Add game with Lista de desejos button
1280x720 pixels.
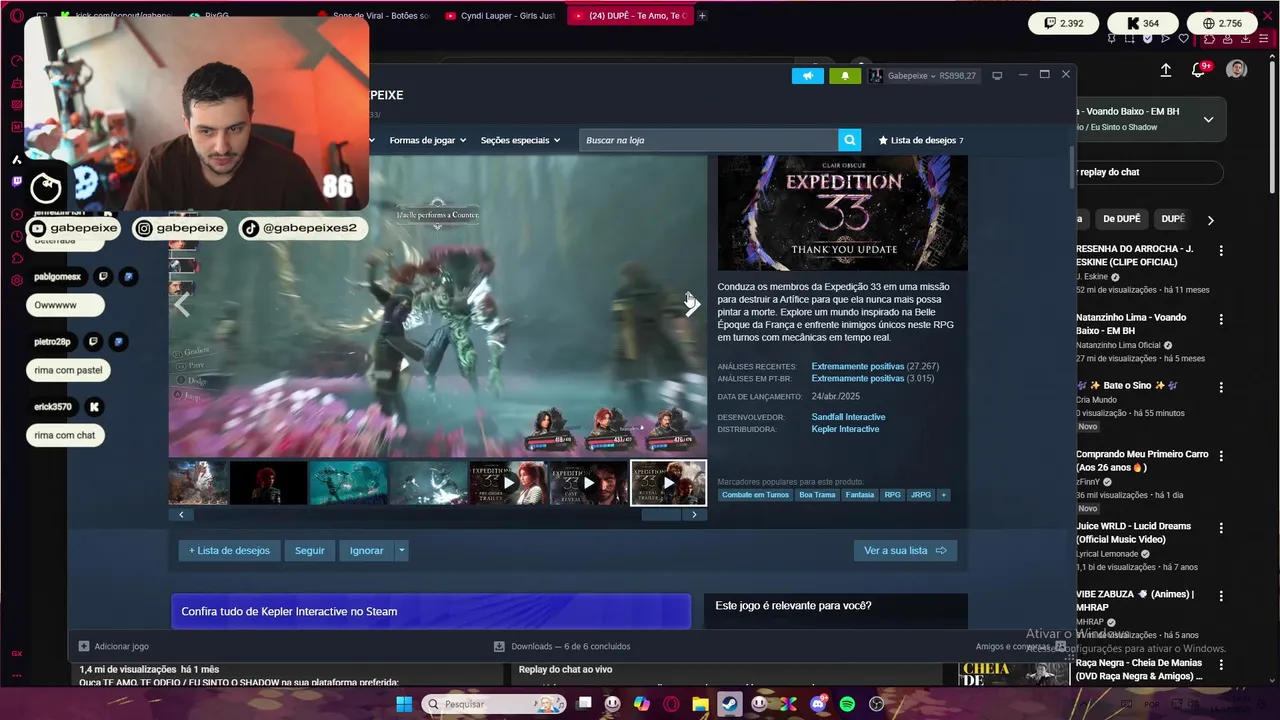[229, 550]
